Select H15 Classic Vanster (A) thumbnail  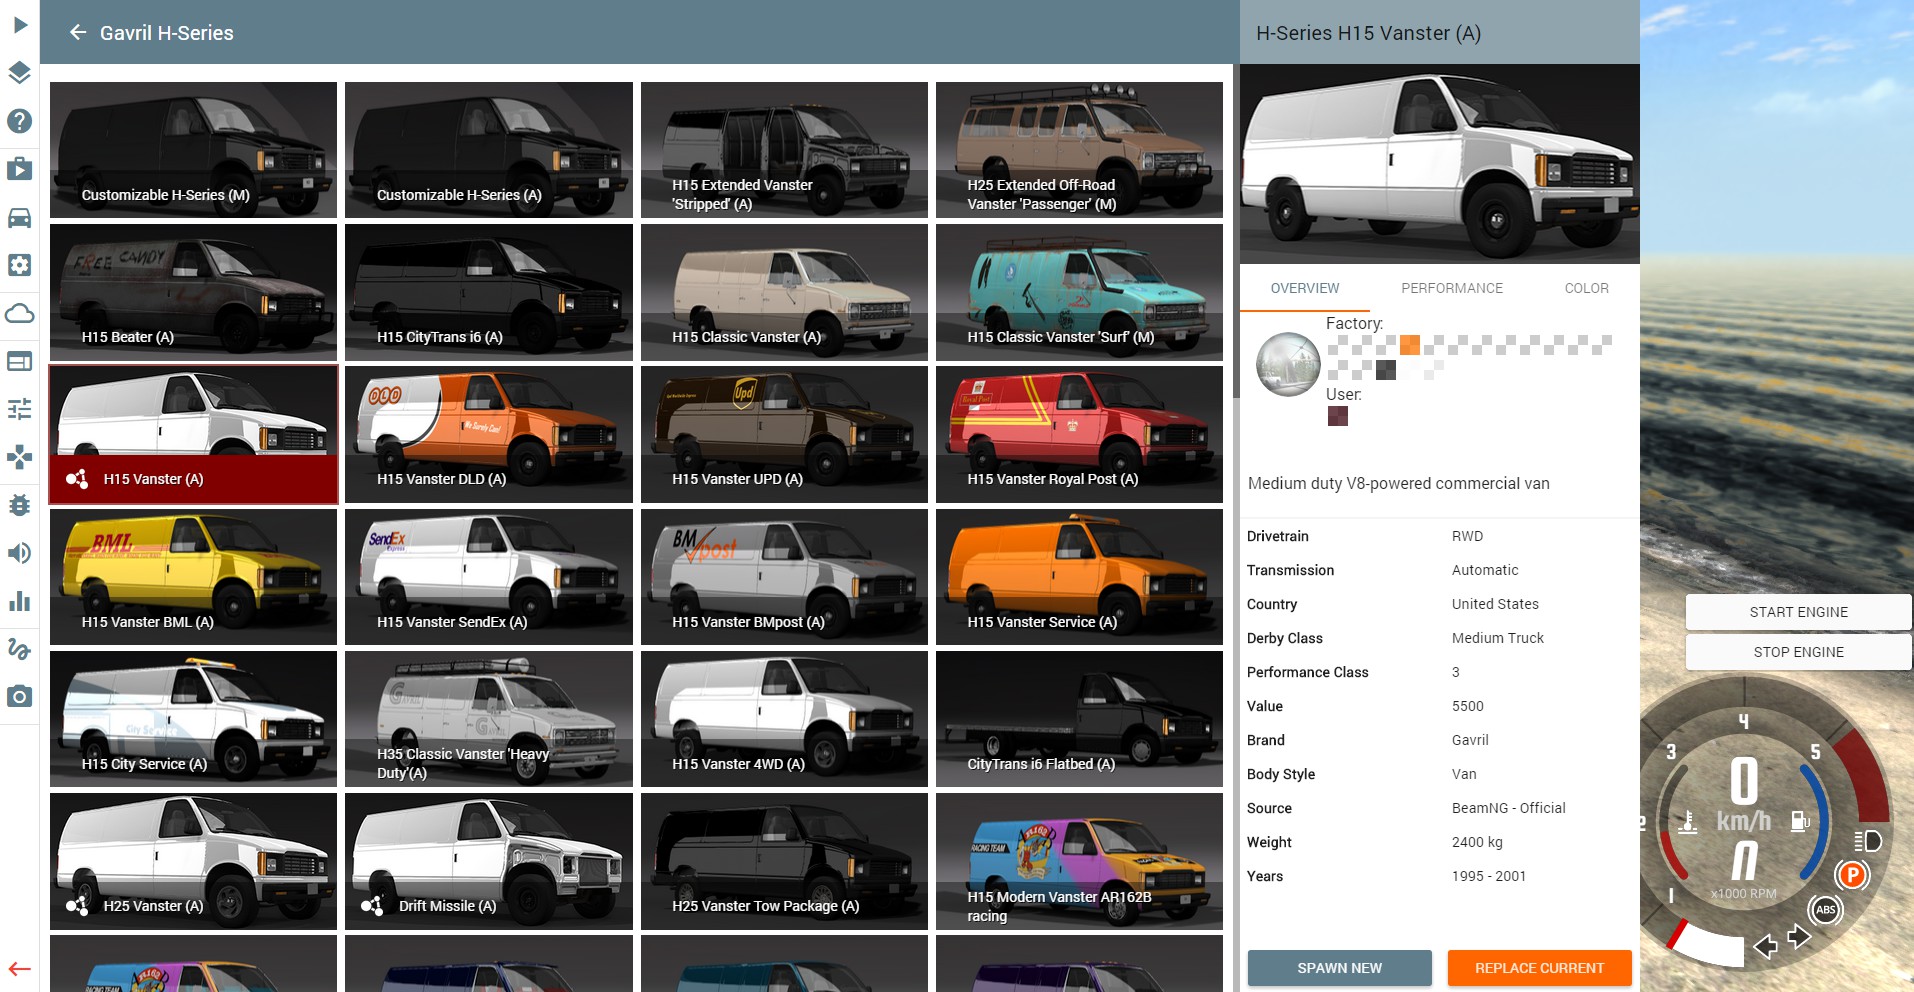pos(784,292)
